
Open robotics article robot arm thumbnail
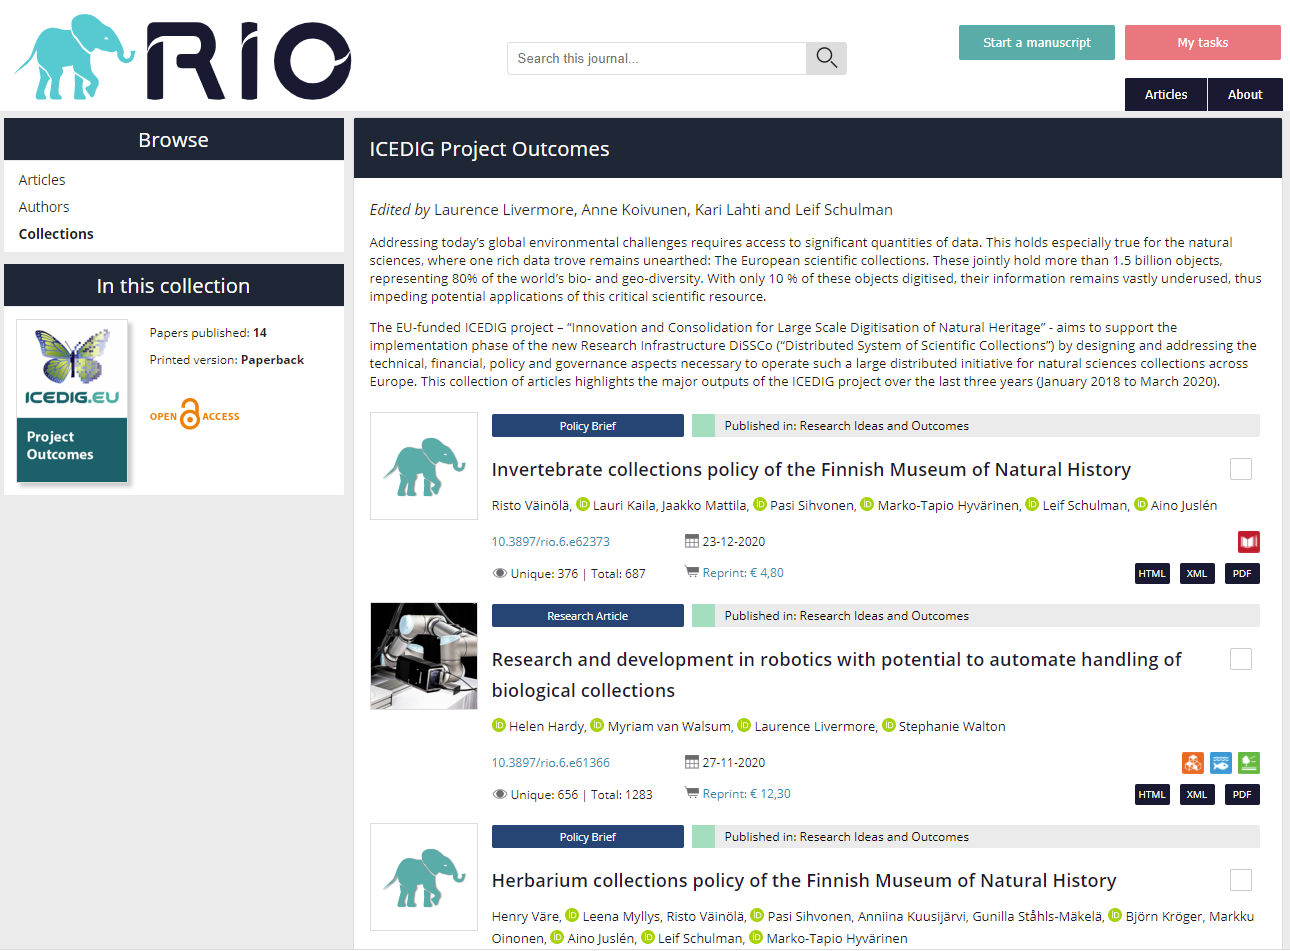coord(424,656)
